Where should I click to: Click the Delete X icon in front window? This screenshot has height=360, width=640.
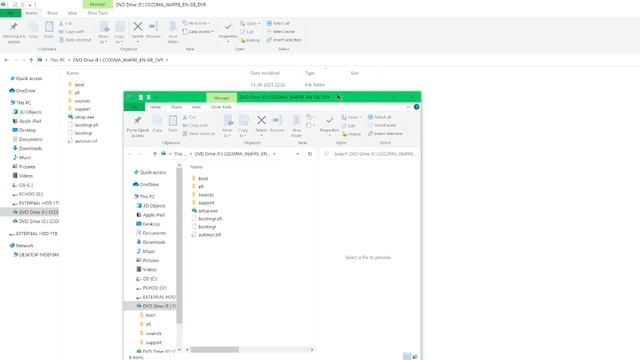point(261,120)
